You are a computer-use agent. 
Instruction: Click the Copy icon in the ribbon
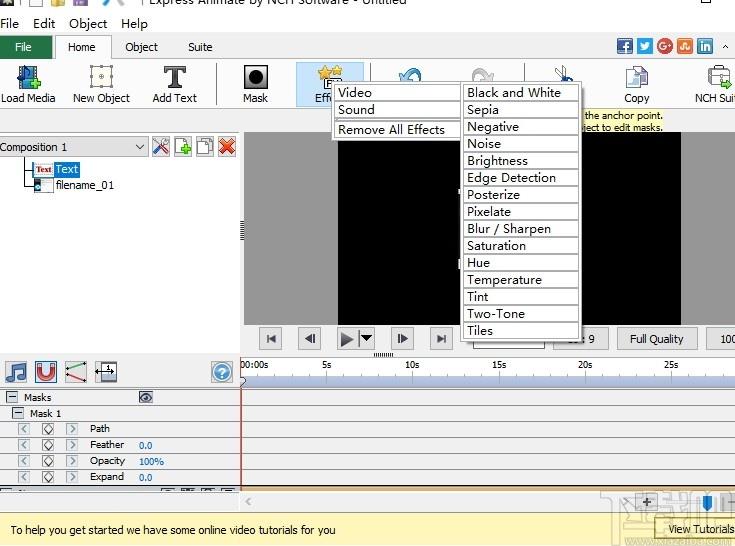[636, 77]
